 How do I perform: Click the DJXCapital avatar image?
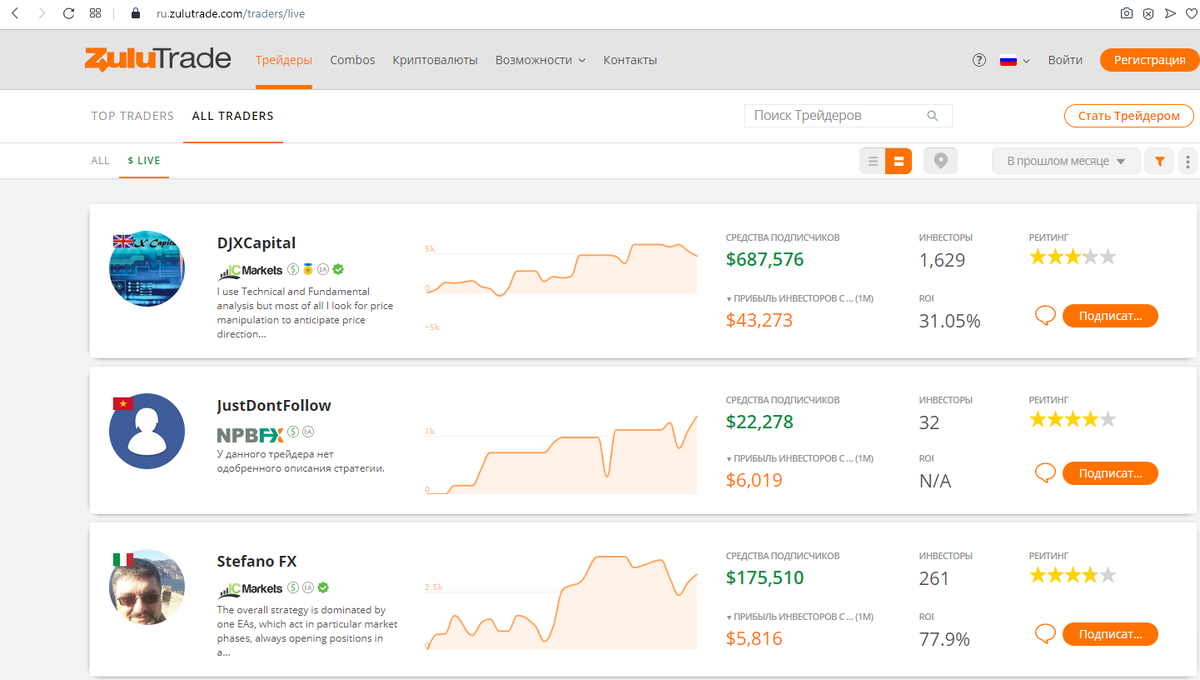pyautogui.click(x=147, y=268)
